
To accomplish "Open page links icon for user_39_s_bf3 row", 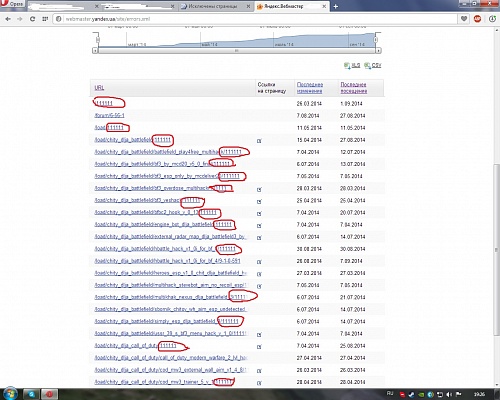I will (x=259, y=335).
